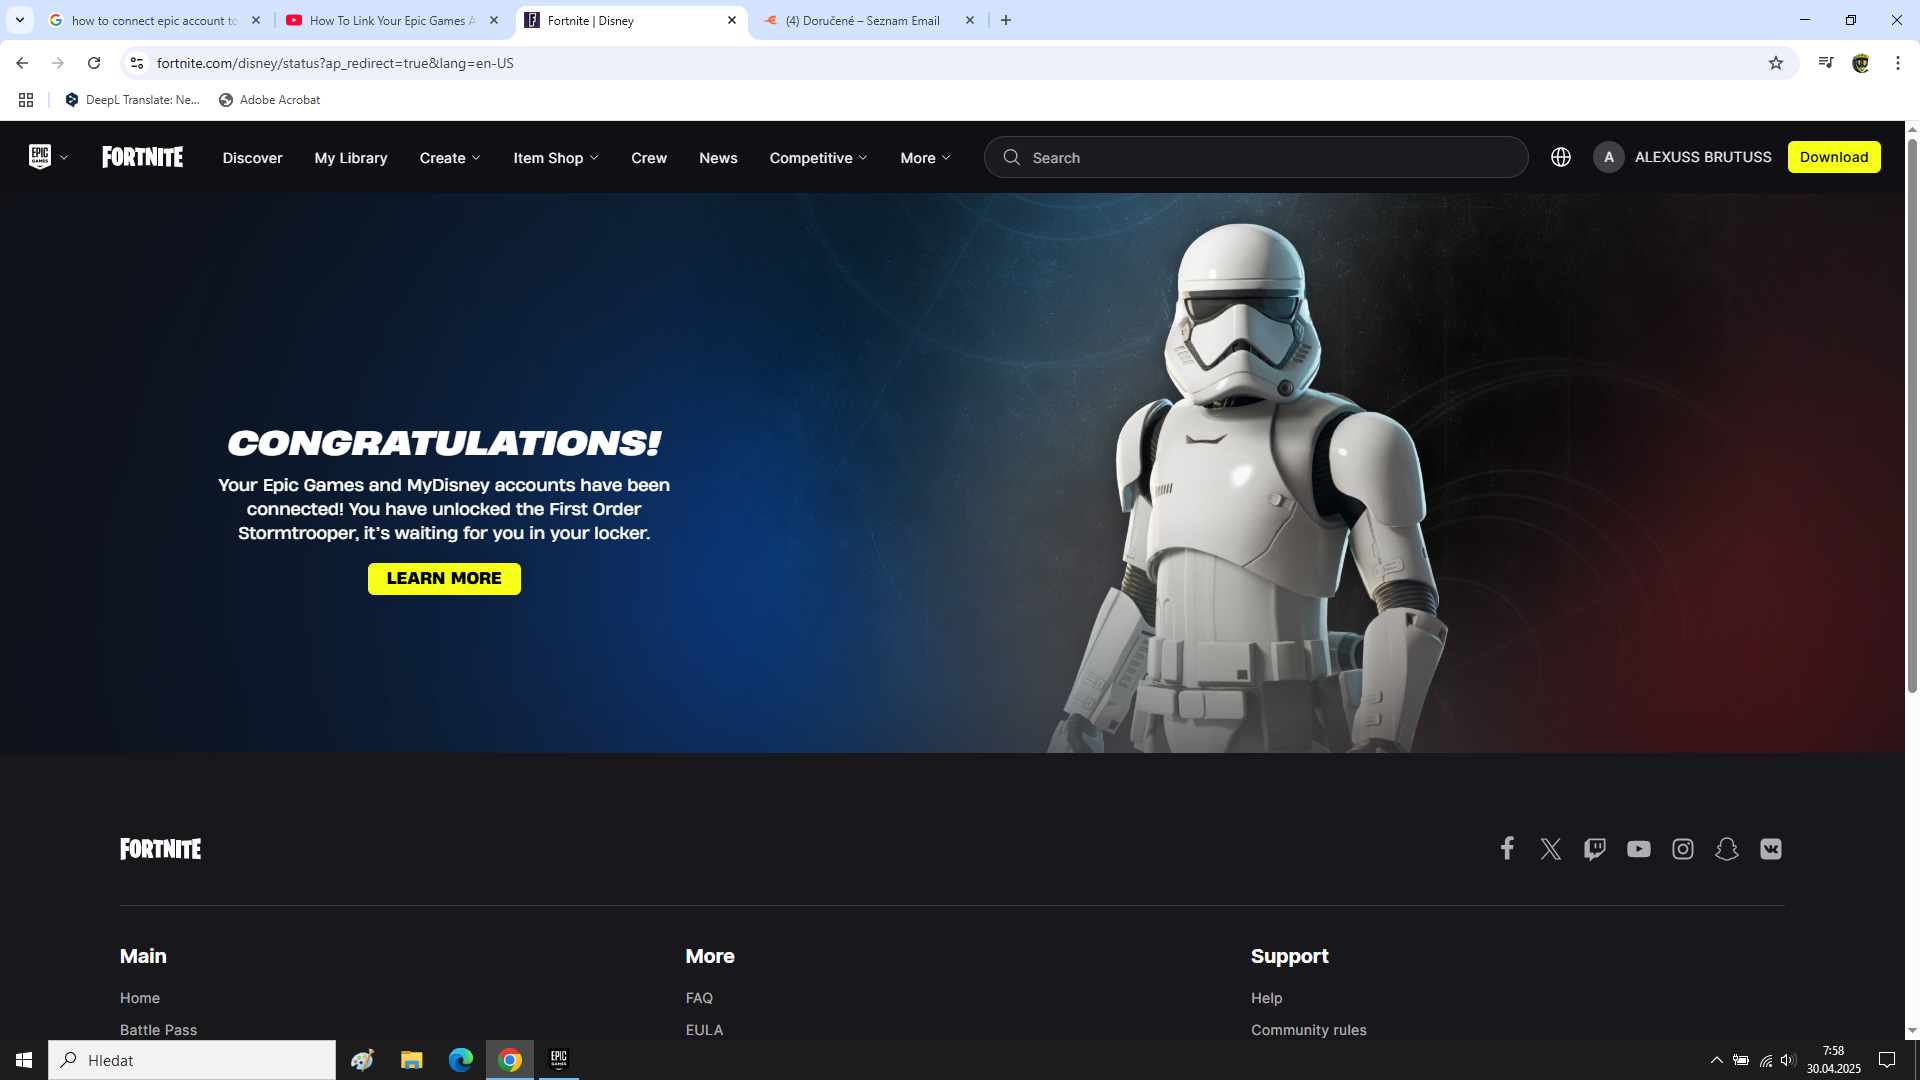Click the browser address bar URL
The image size is (1920, 1080).
coord(335,63)
